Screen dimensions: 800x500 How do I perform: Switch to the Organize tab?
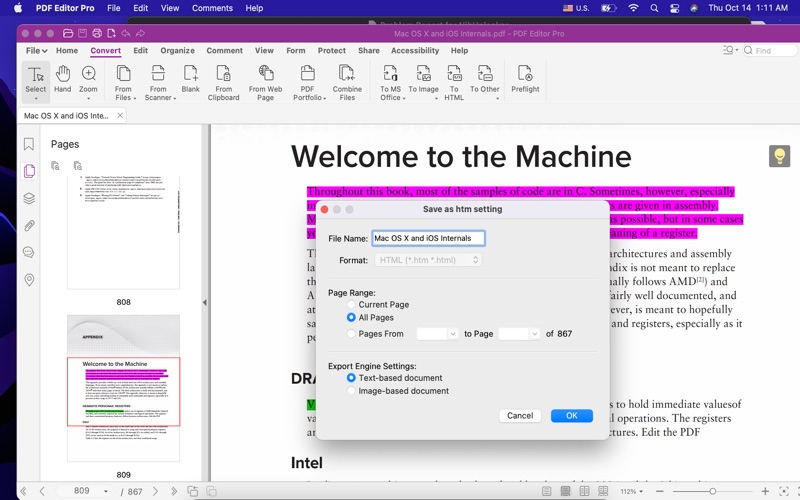click(x=178, y=51)
